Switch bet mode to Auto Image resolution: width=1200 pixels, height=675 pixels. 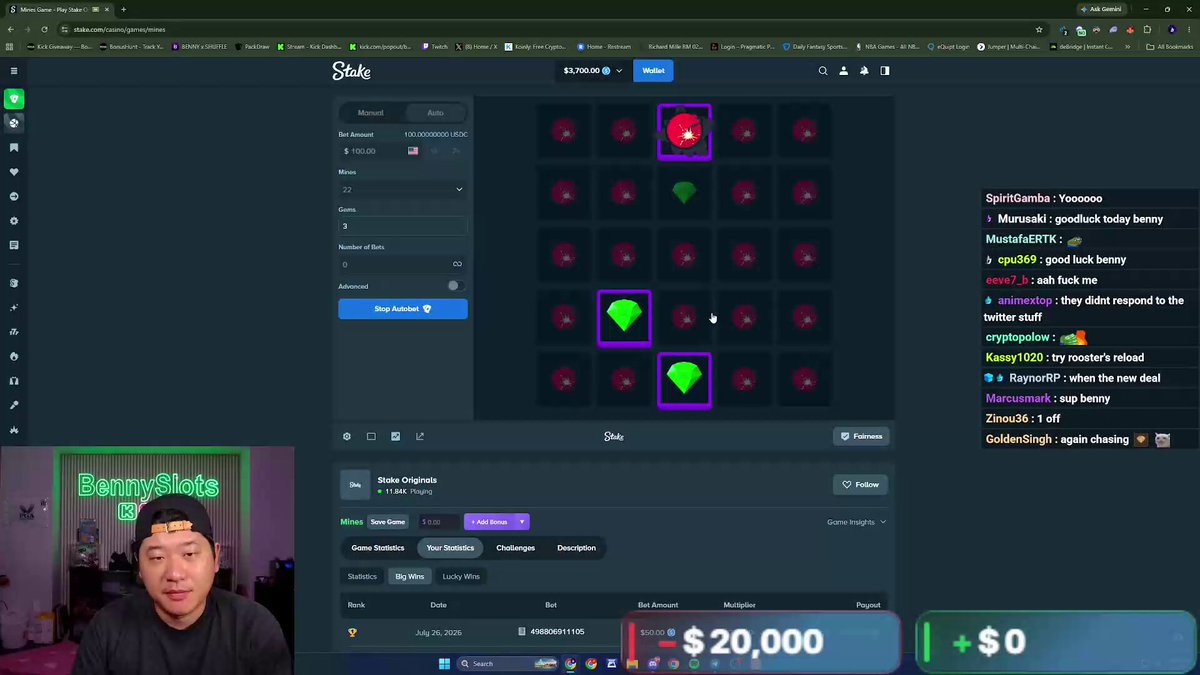click(x=435, y=113)
